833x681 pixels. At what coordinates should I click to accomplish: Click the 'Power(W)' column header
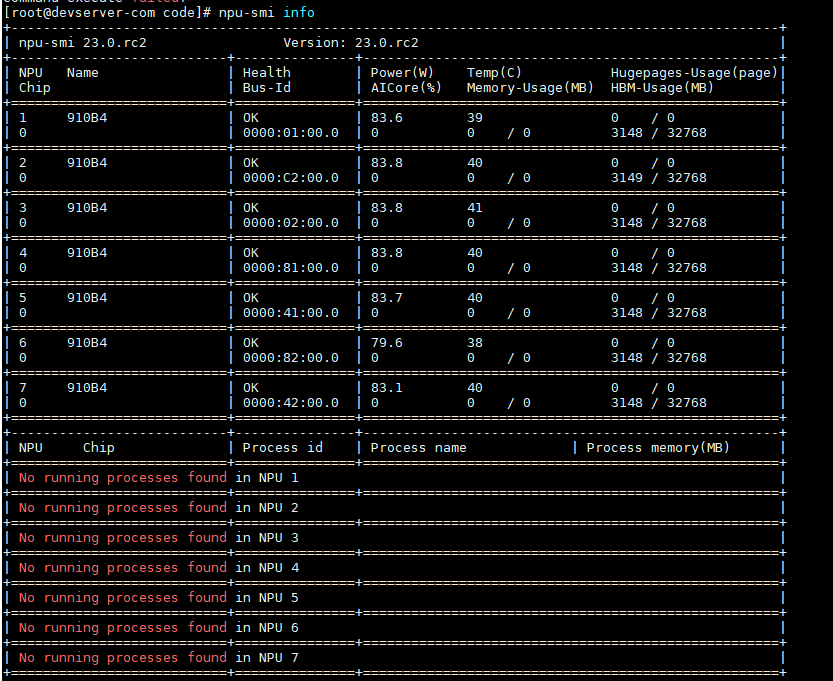pyautogui.click(x=402, y=73)
